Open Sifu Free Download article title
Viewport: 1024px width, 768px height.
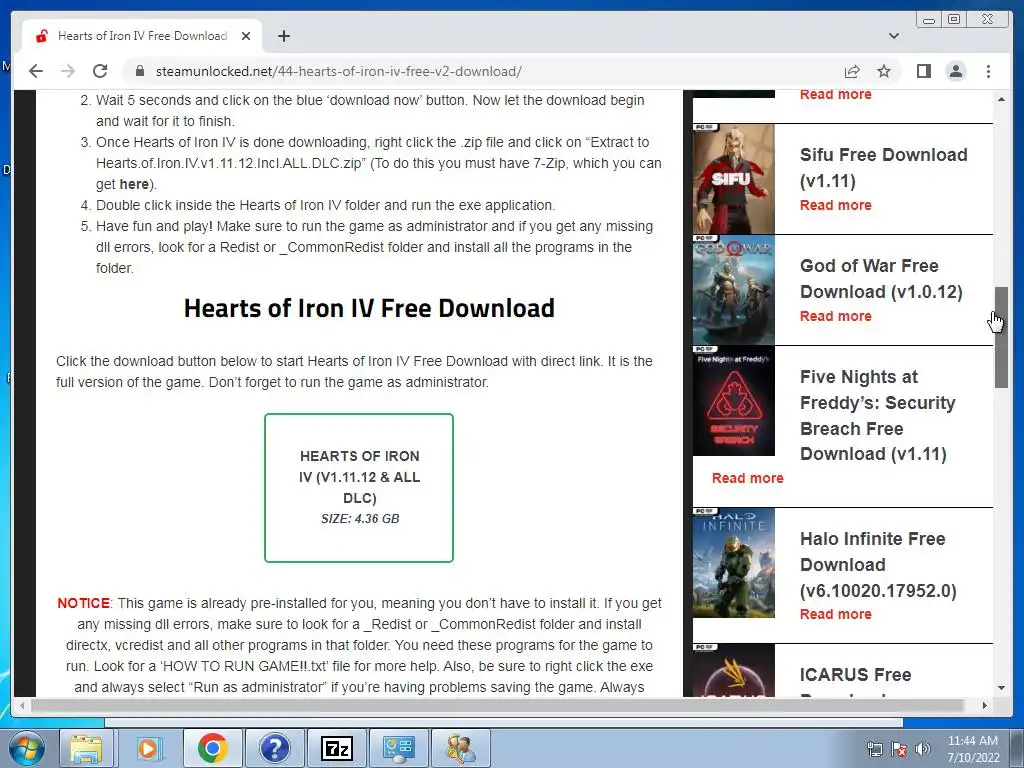tap(884, 167)
